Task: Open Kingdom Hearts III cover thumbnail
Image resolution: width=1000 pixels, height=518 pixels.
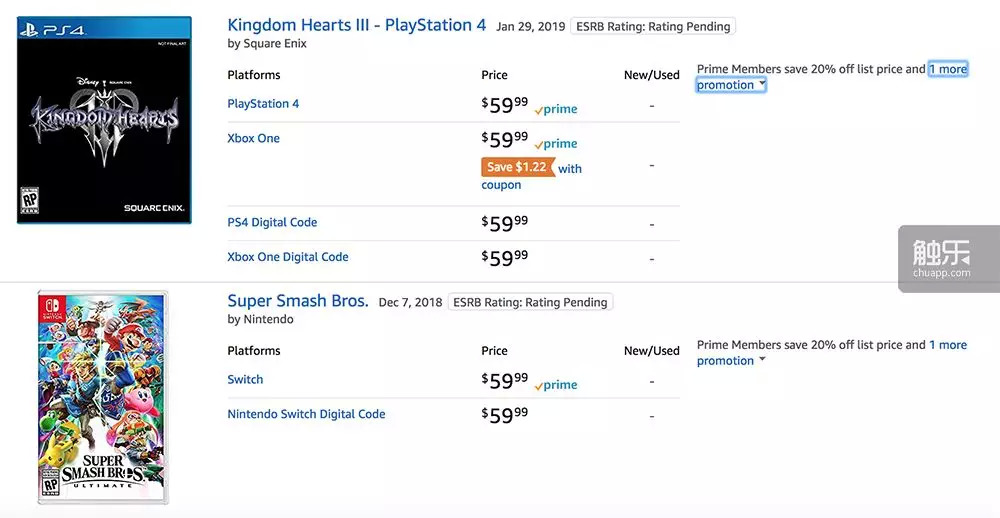Action: pyautogui.click(x=104, y=120)
